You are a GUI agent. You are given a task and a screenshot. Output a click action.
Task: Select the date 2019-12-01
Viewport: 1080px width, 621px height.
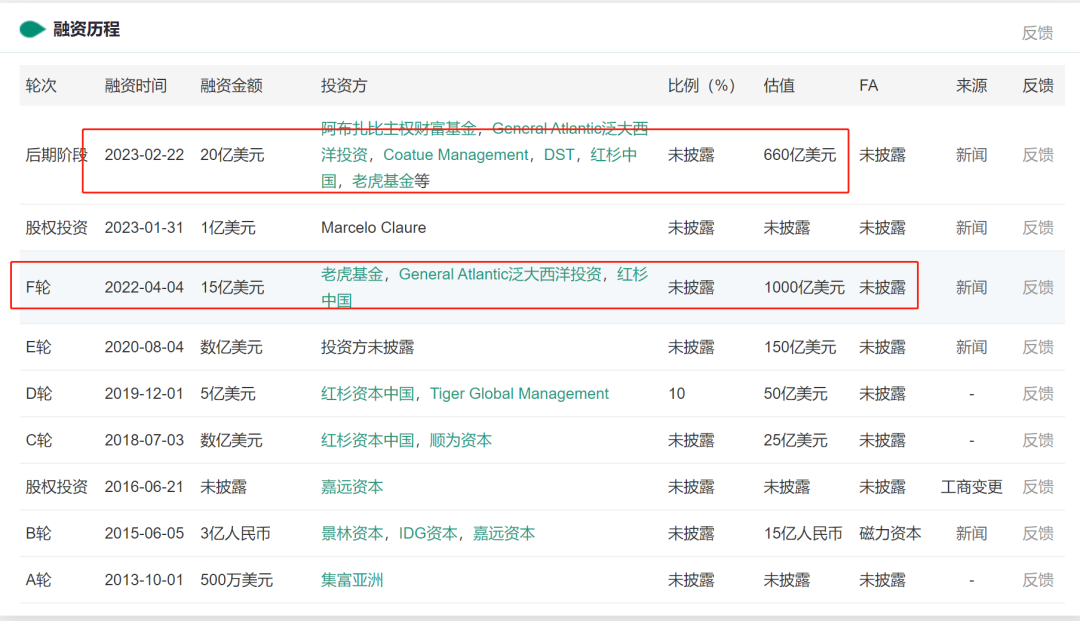[x=144, y=394]
